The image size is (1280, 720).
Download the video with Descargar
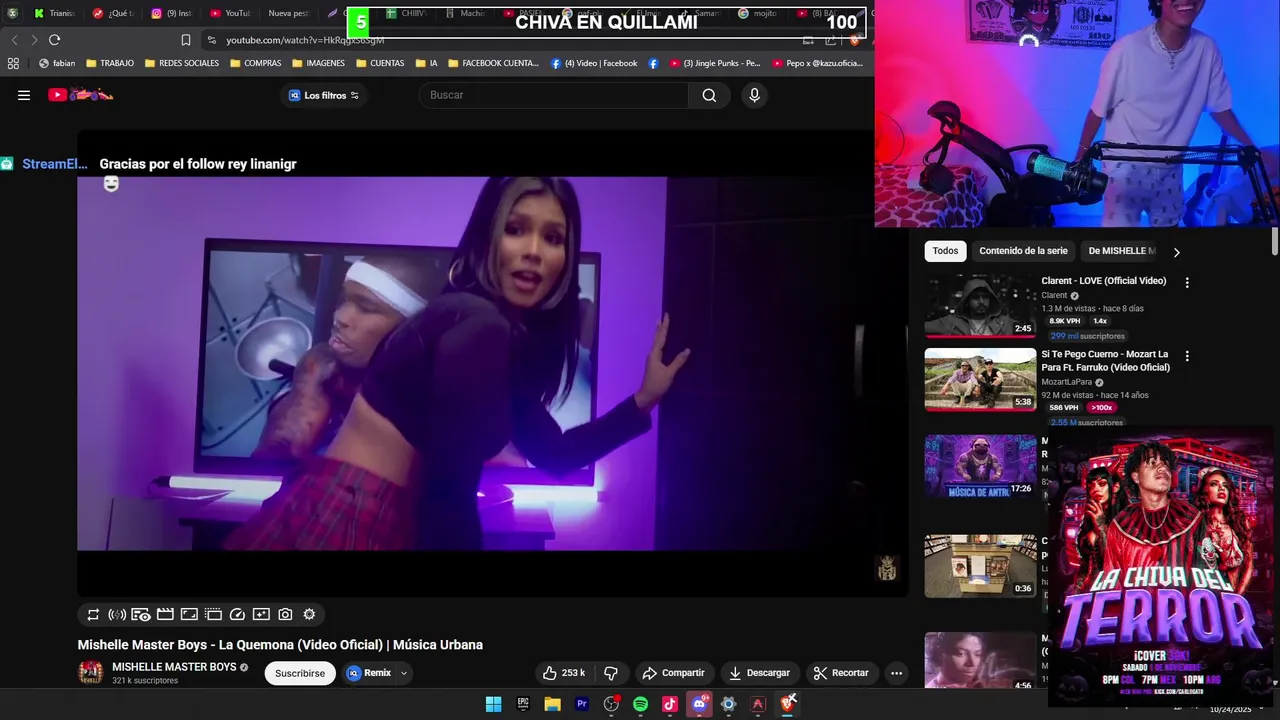click(x=760, y=673)
